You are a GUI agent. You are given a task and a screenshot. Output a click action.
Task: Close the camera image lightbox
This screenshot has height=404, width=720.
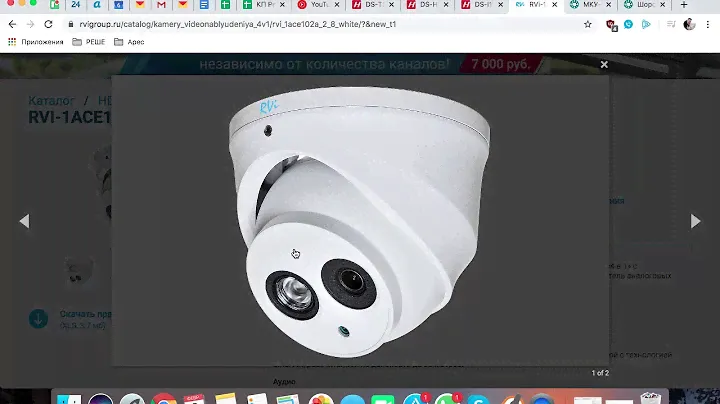(604, 65)
